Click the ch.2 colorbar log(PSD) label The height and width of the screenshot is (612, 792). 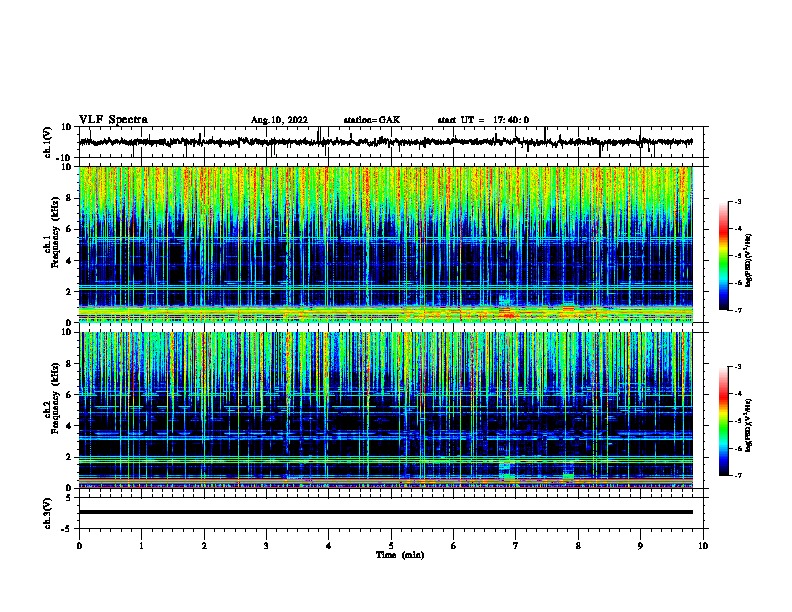pos(749,425)
